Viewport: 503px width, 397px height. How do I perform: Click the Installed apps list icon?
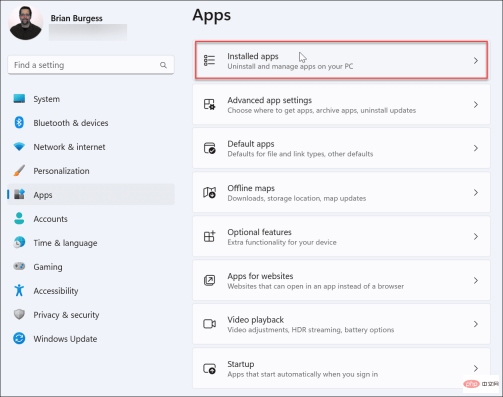(x=209, y=60)
